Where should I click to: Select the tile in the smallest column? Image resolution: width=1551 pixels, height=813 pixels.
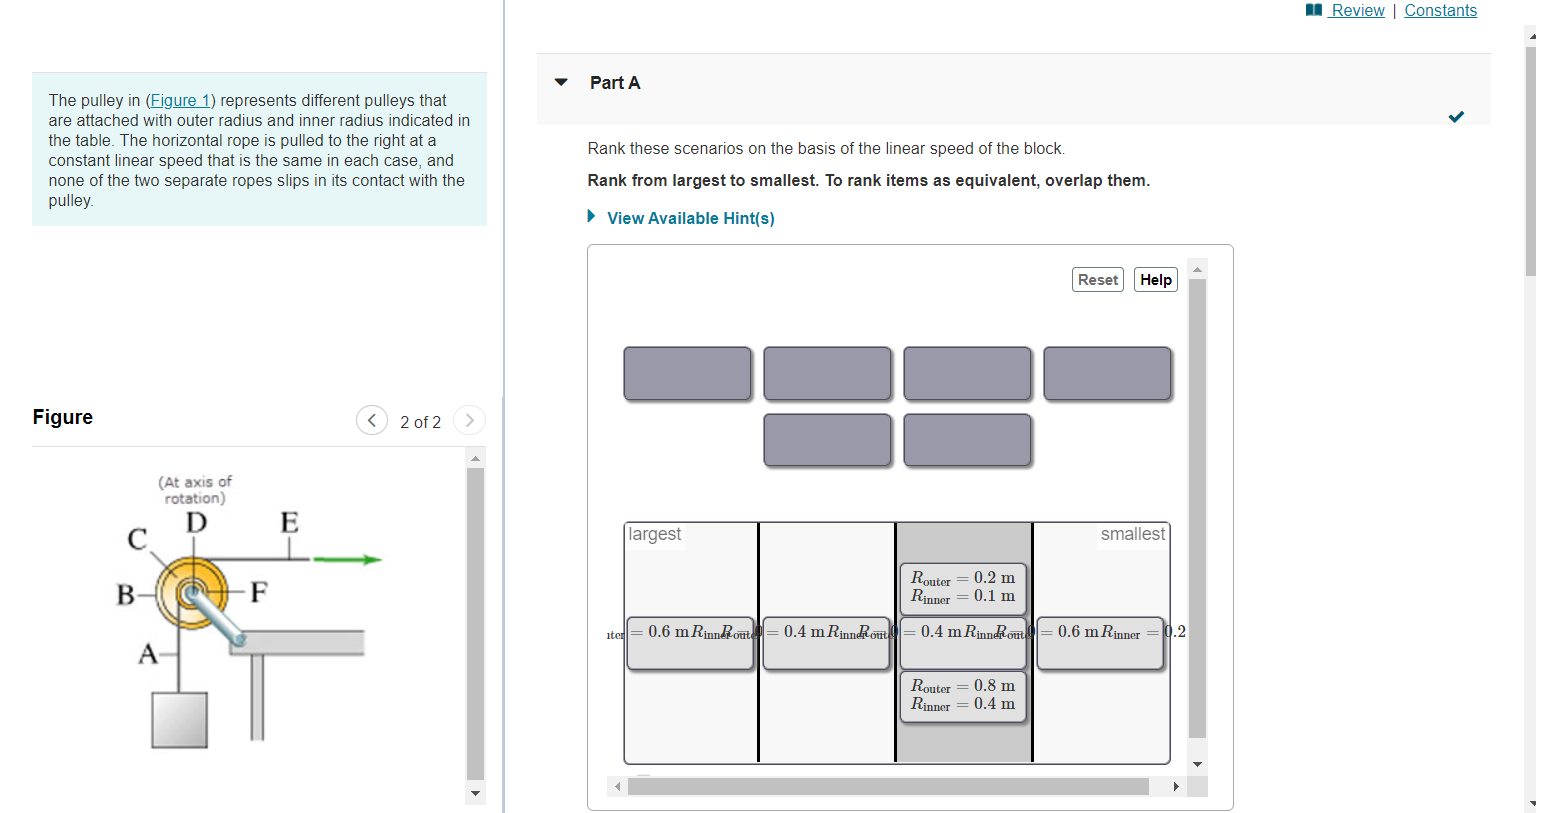click(1100, 643)
